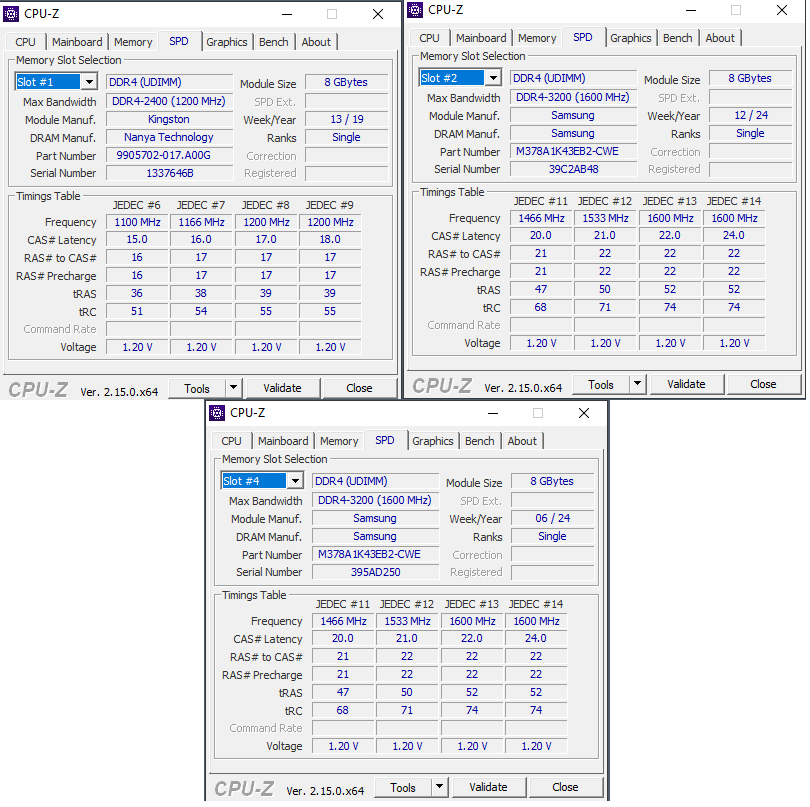Click Close button in Slot #4 window
The height and width of the screenshot is (807, 810).
point(566,787)
